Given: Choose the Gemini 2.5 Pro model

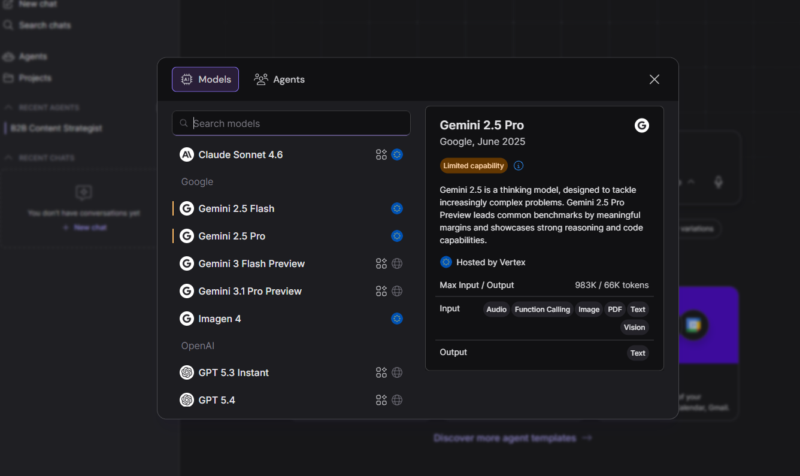Looking at the screenshot, I should (291, 236).
